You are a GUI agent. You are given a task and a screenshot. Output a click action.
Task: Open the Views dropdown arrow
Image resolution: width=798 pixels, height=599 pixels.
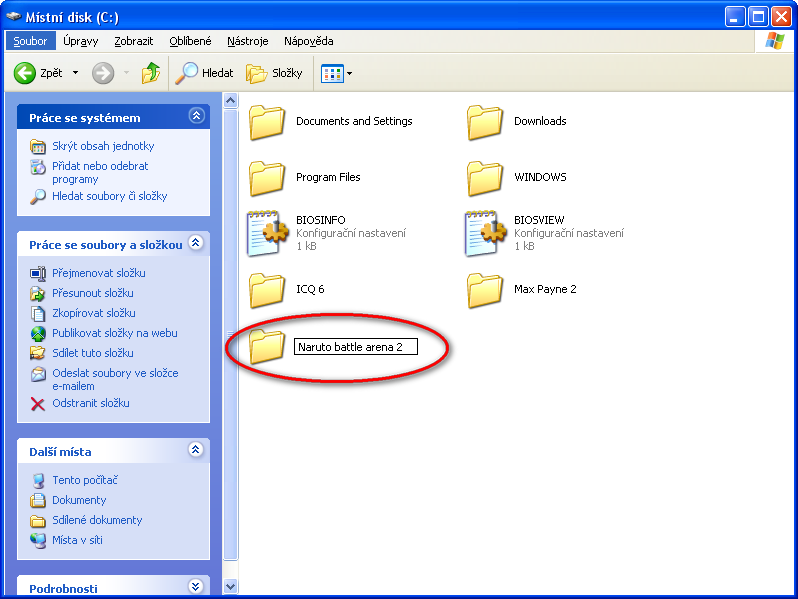tap(350, 74)
